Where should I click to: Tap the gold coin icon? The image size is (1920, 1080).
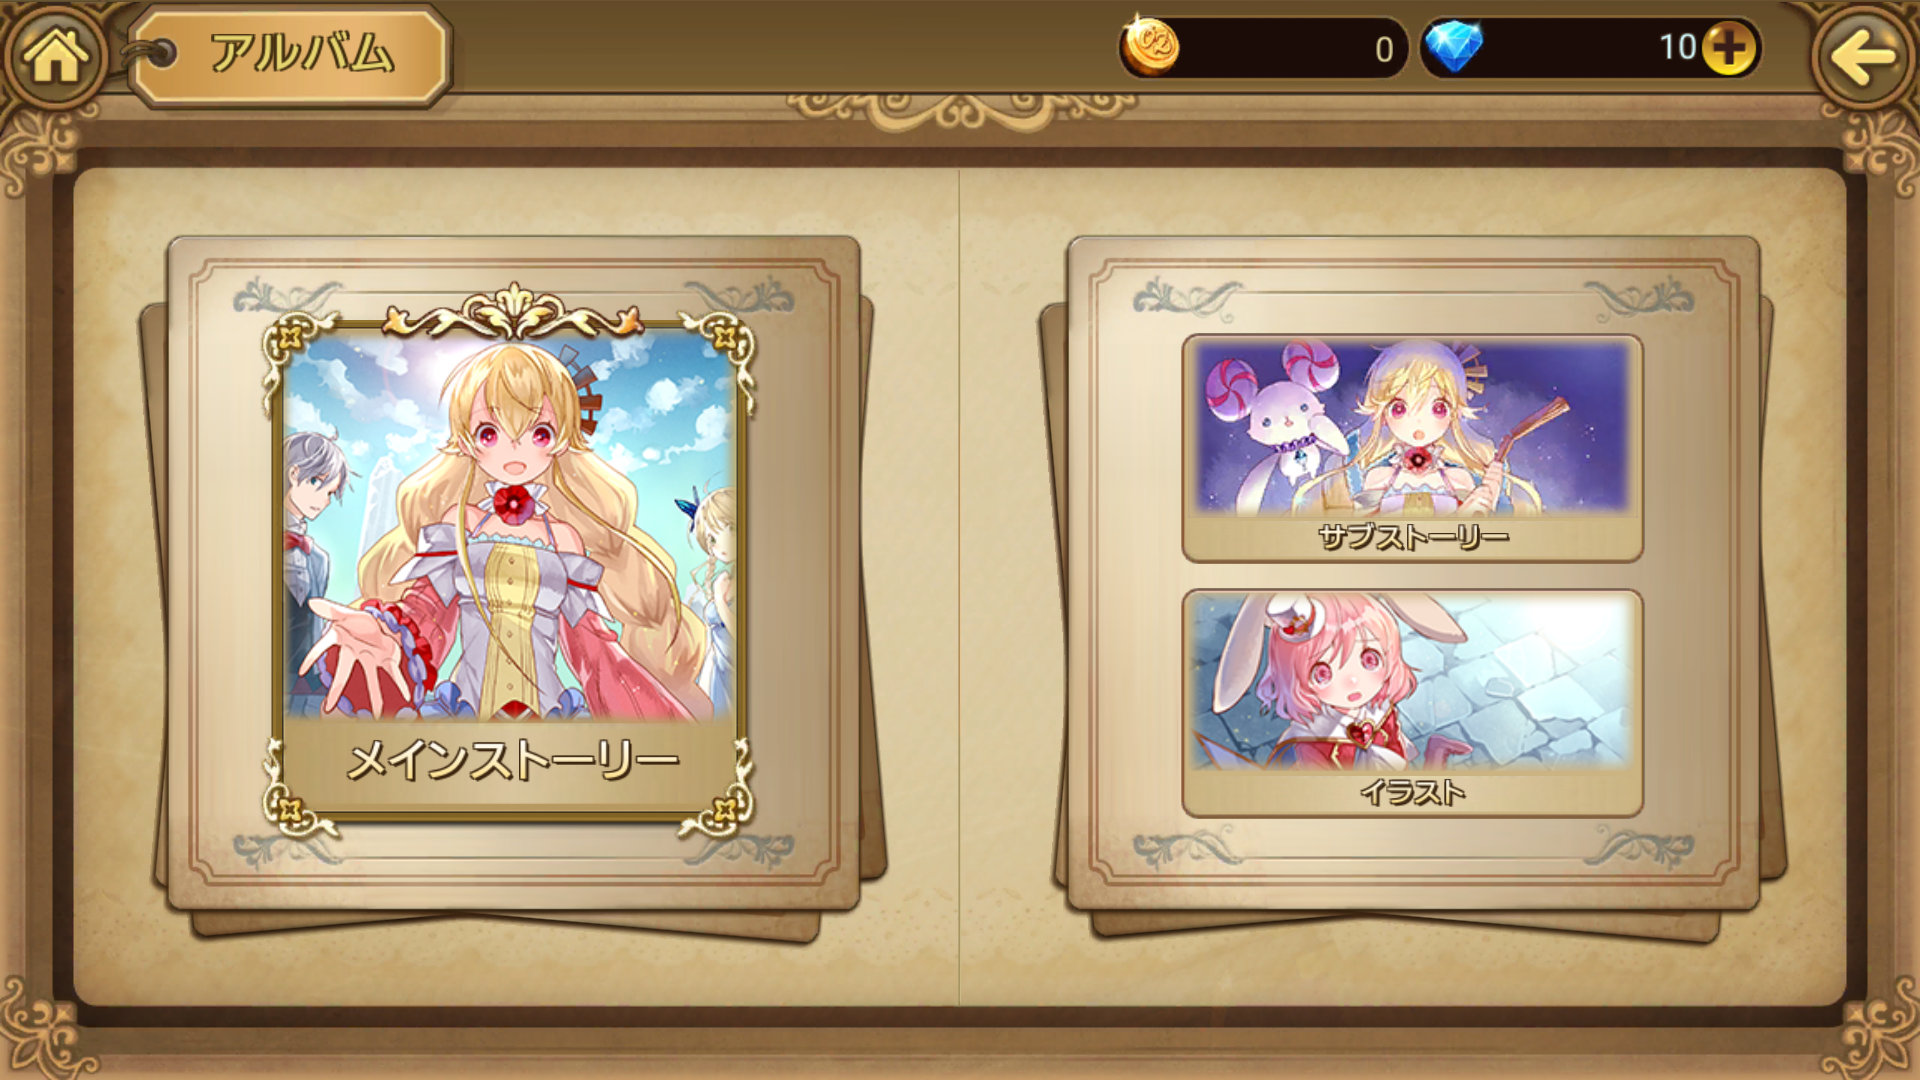[1150, 47]
